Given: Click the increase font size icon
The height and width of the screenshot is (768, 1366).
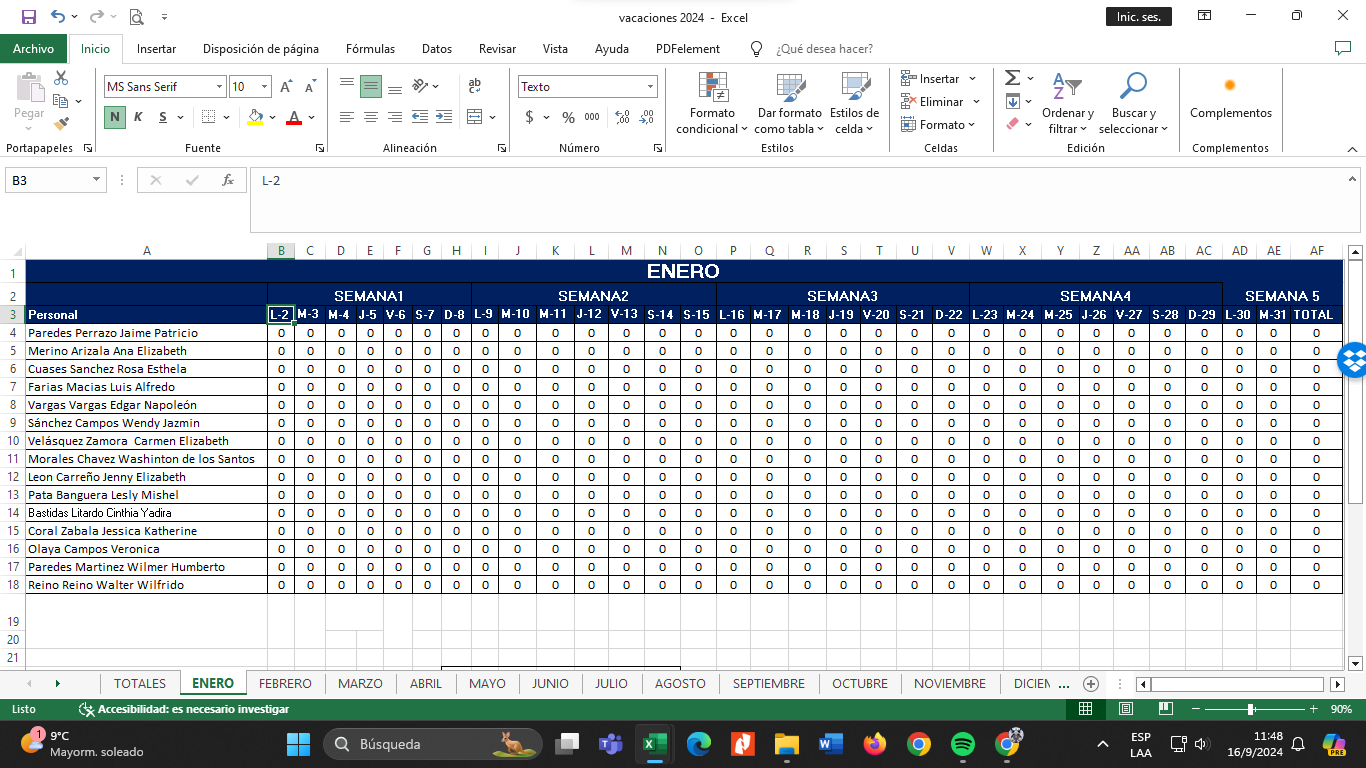Looking at the screenshot, I should pyautogui.click(x=285, y=87).
